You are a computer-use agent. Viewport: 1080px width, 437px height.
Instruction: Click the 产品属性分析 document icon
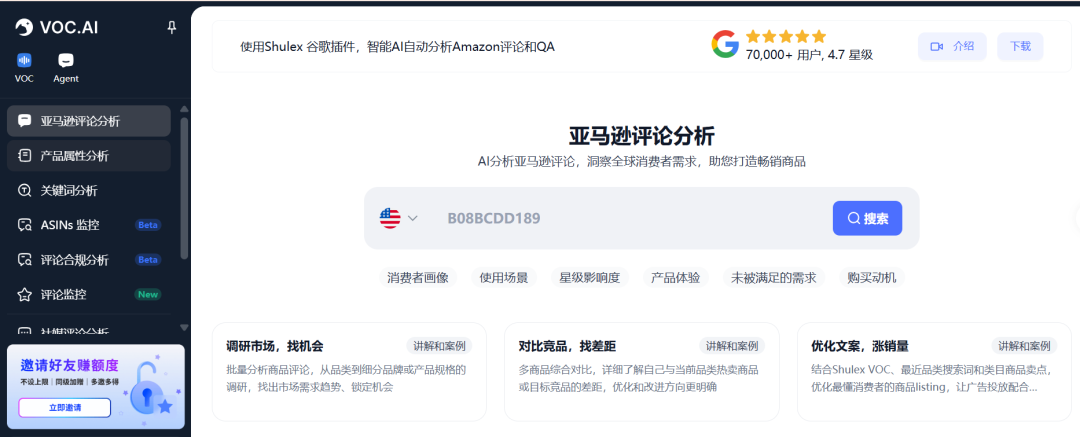tap(25, 156)
